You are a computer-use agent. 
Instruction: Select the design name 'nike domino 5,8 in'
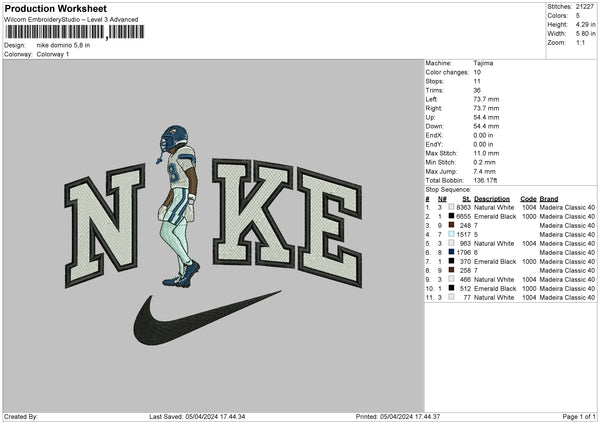(64, 45)
